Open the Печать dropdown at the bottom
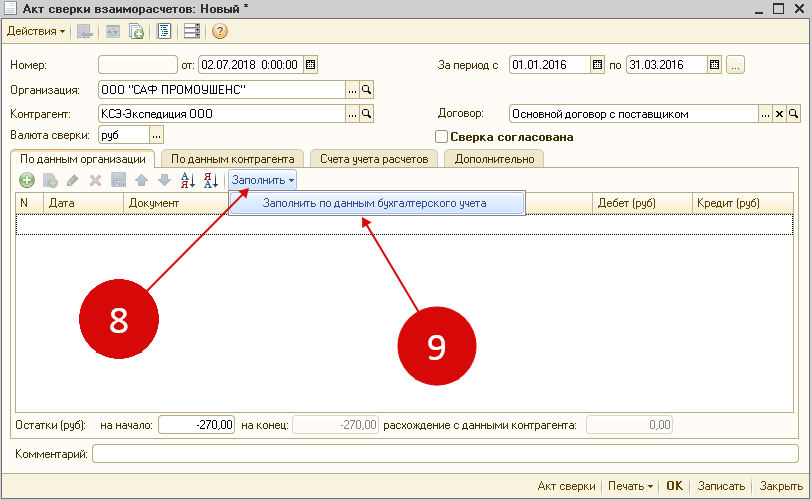Viewport: 812px width, 501px height. pos(631,486)
